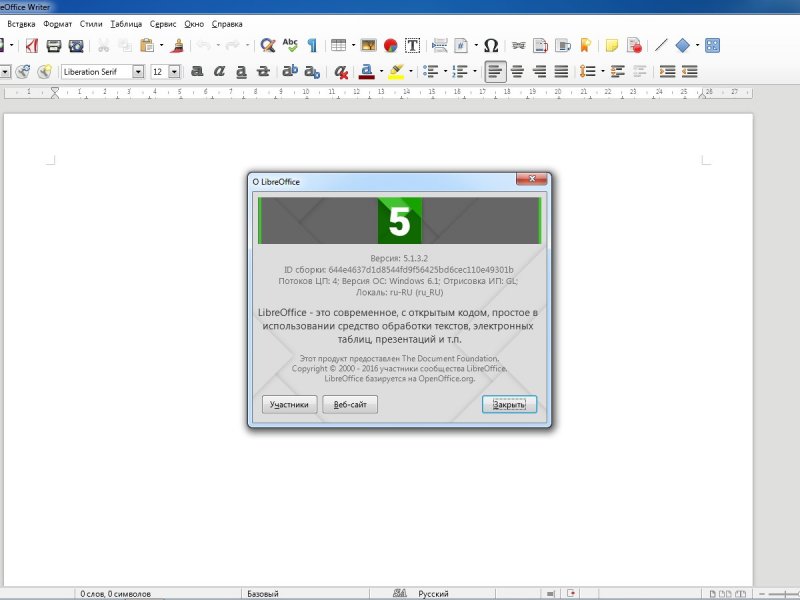This screenshot has width=800, height=600.
Task: Open the Стили menu
Action: 91,24
